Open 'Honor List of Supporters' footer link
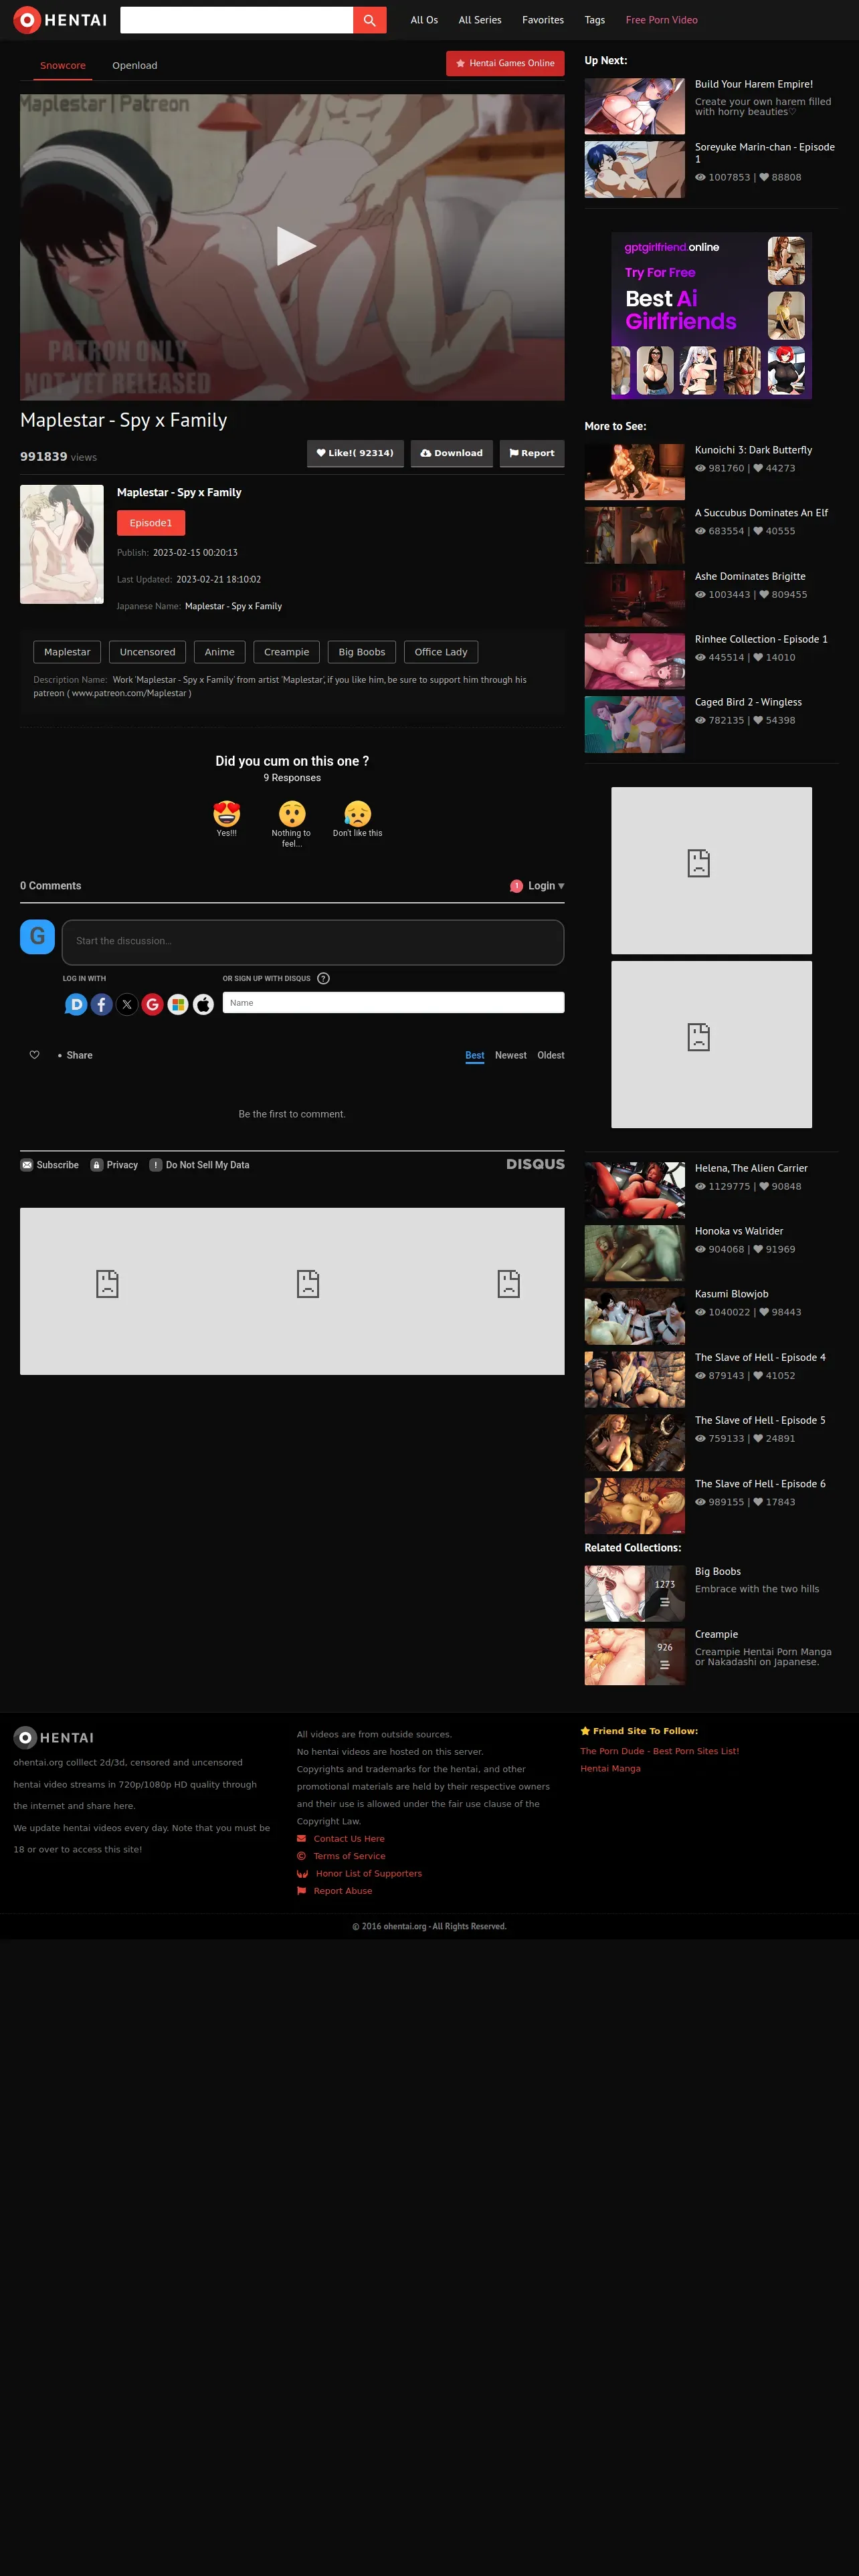 click(x=369, y=1873)
